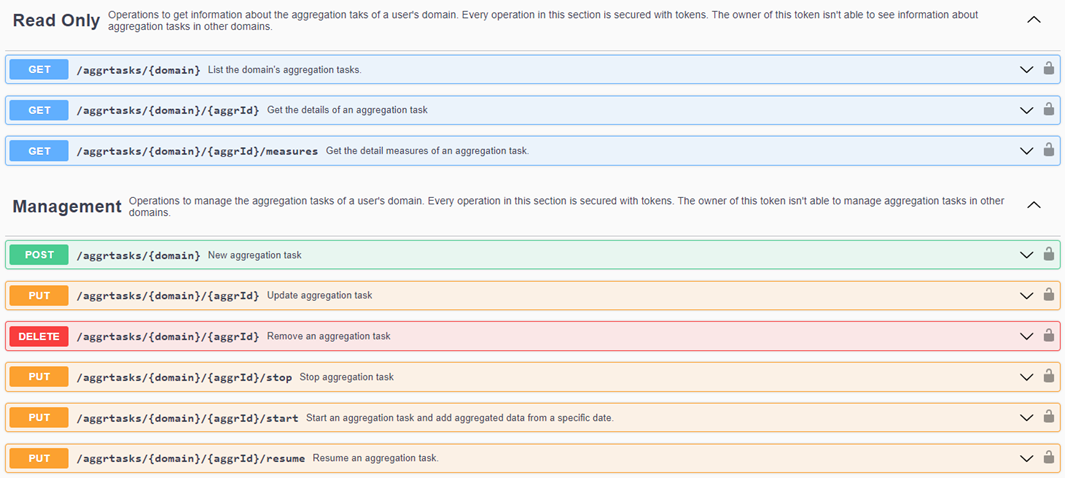Click lock icon on PUT Update aggregation task row

1049,295
